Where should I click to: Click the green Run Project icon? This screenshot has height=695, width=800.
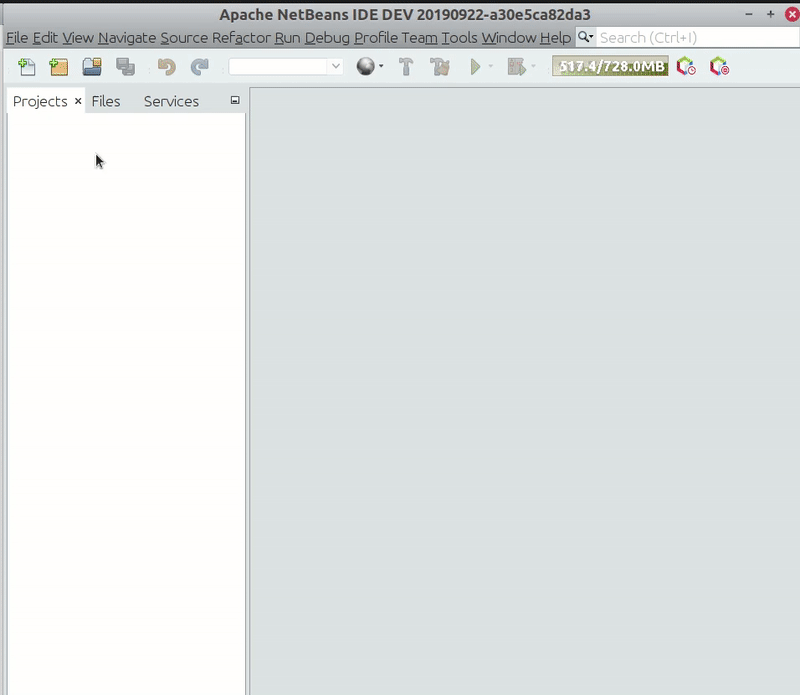click(475, 67)
